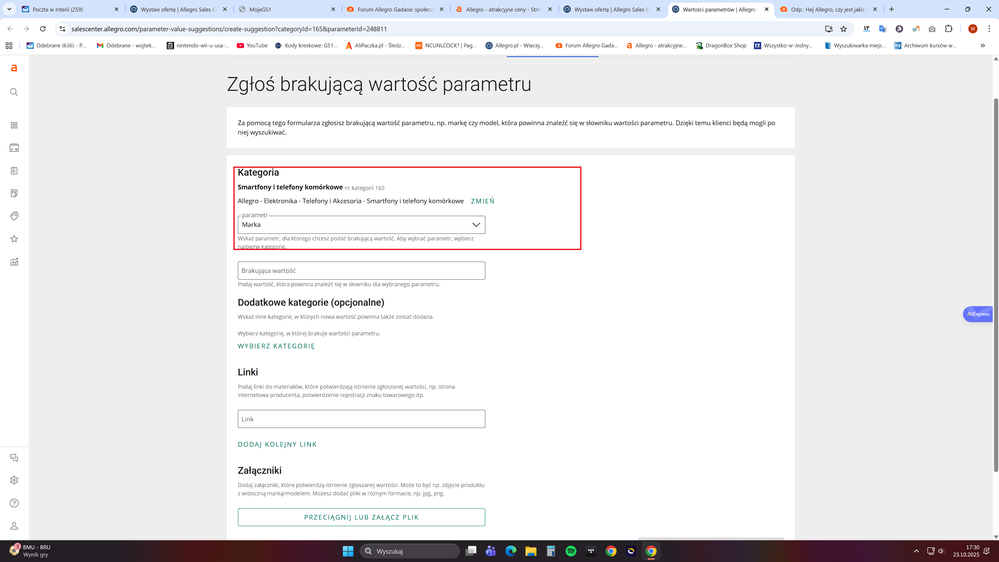
Task: Launch Spotify from the taskbar
Action: point(571,551)
